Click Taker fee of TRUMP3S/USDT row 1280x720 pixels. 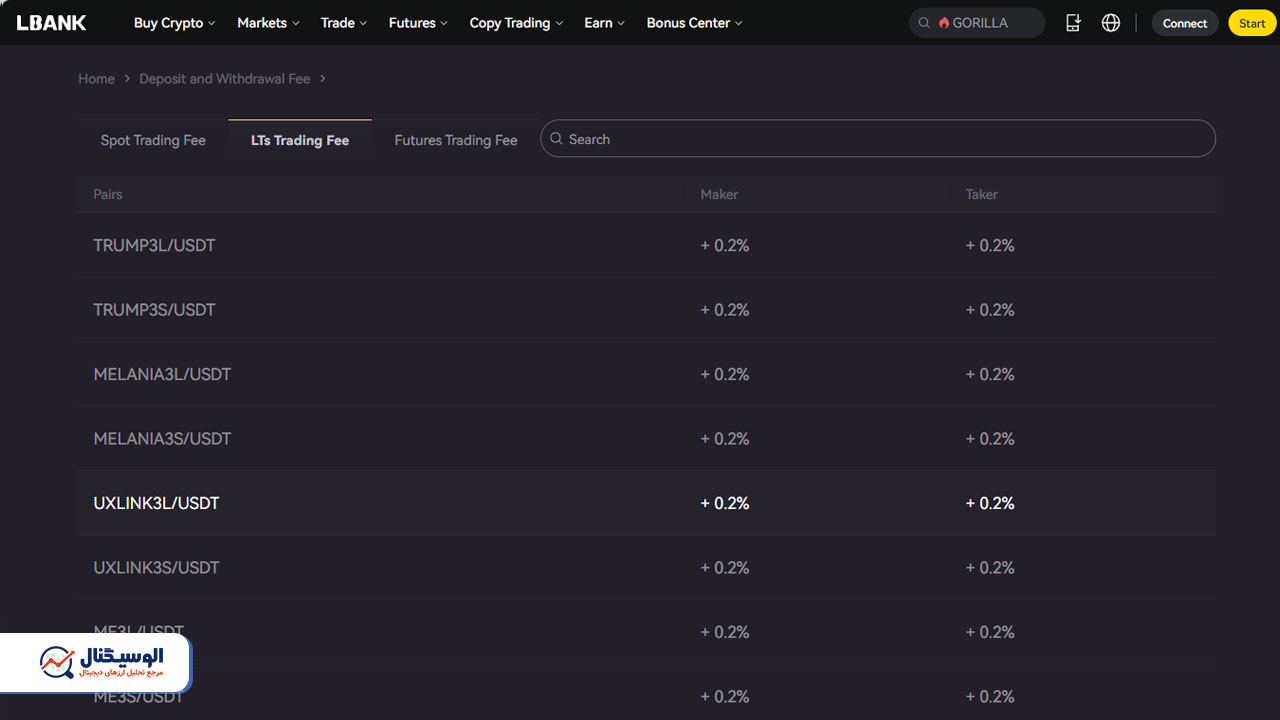click(990, 310)
